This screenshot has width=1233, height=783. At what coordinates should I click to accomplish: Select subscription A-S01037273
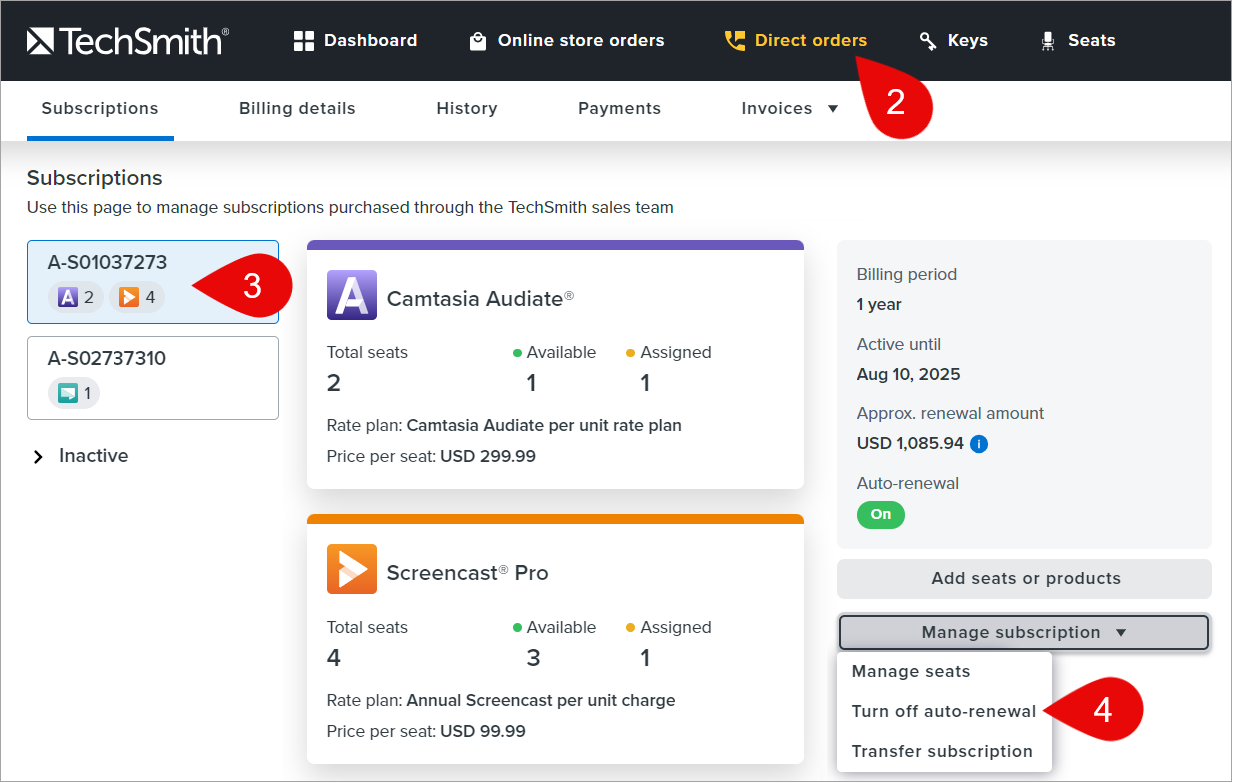[153, 282]
